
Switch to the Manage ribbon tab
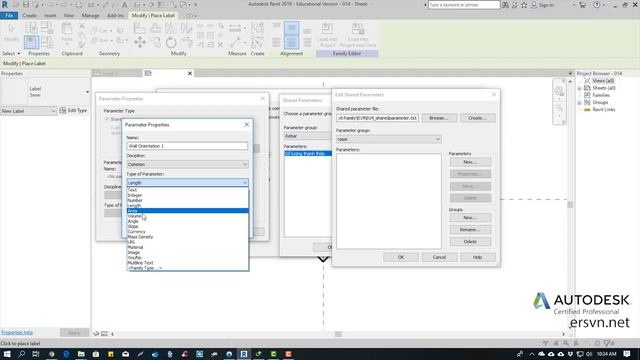90,16
